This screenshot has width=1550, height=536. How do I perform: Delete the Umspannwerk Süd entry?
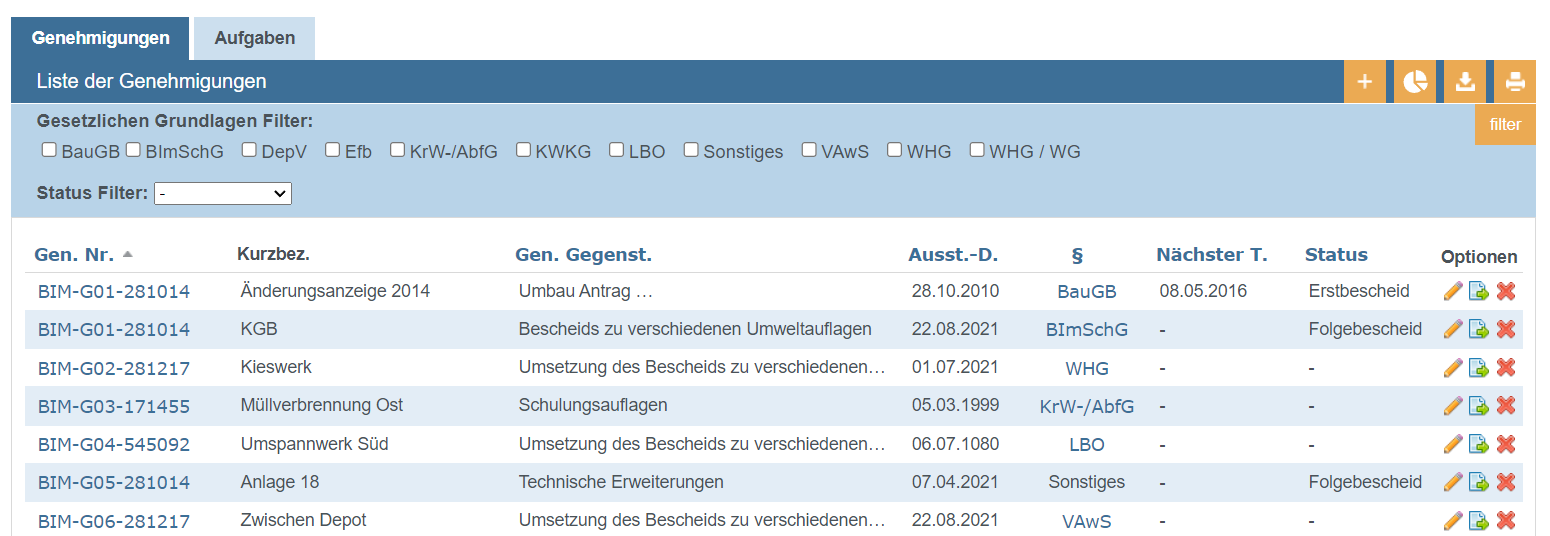pyautogui.click(x=1506, y=444)
